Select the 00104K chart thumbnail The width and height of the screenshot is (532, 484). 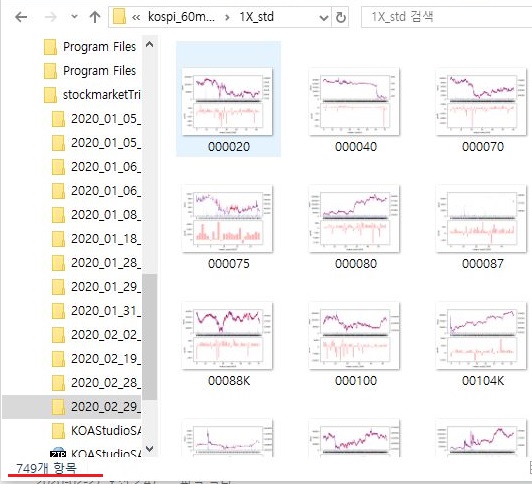click(x=481, y=335)
